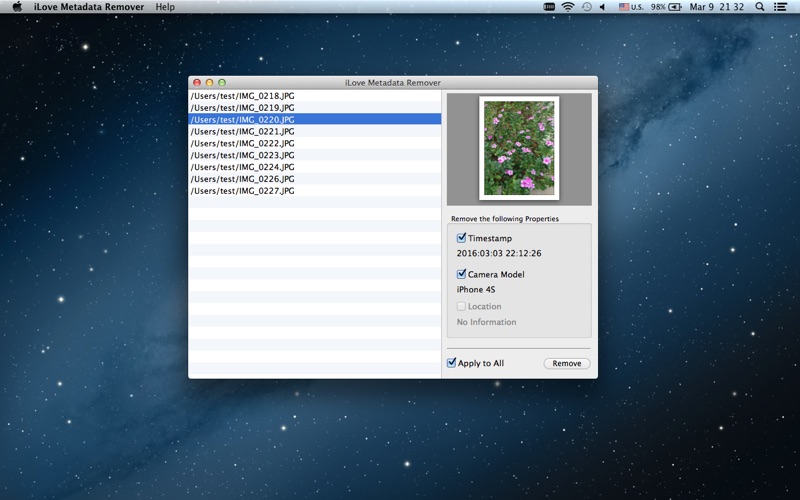Click the Remove button
The width and height of the screenshot is (800, 500).
click(567, 363)
